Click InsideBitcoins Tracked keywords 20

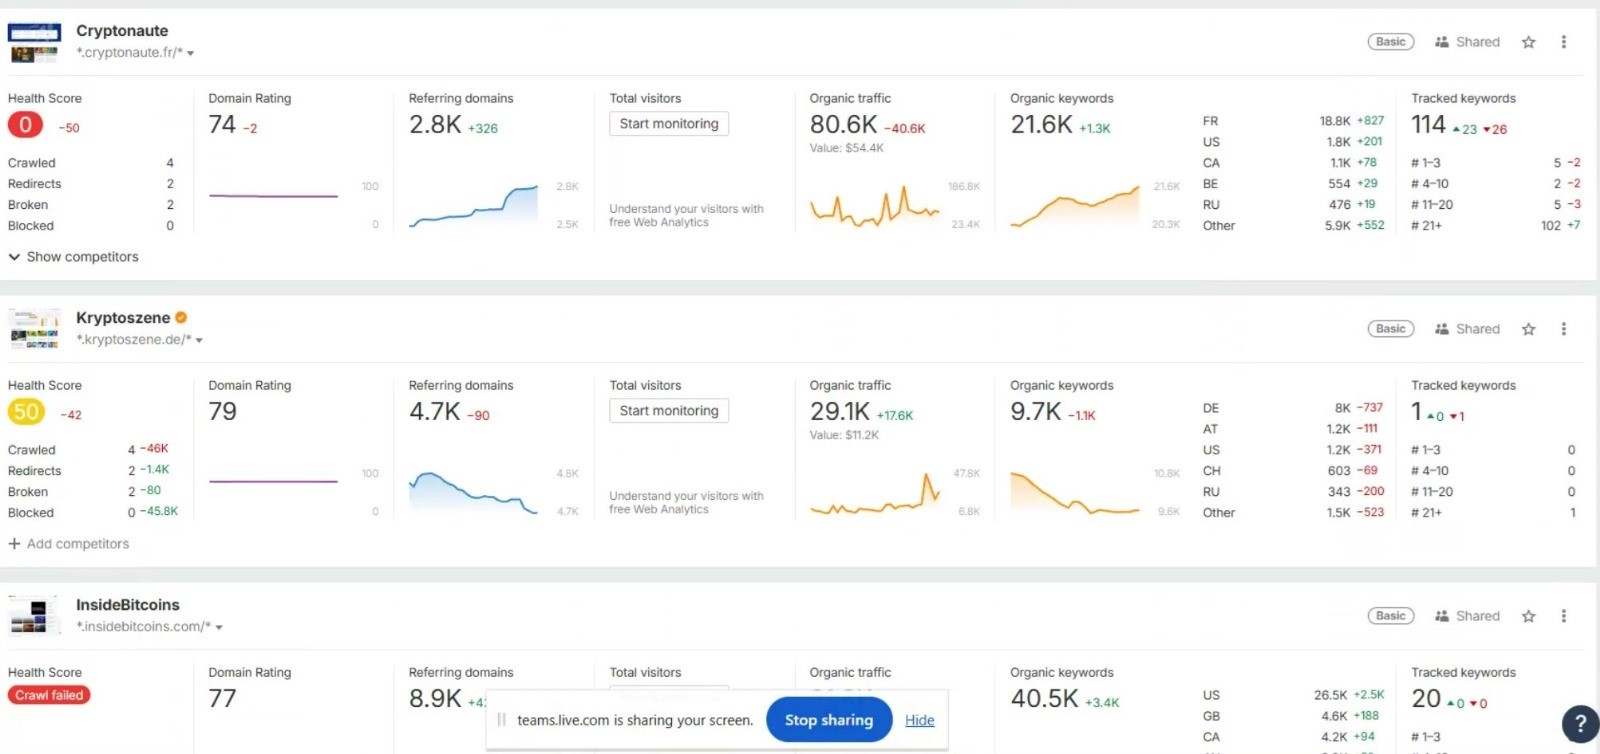(1426, 698)
